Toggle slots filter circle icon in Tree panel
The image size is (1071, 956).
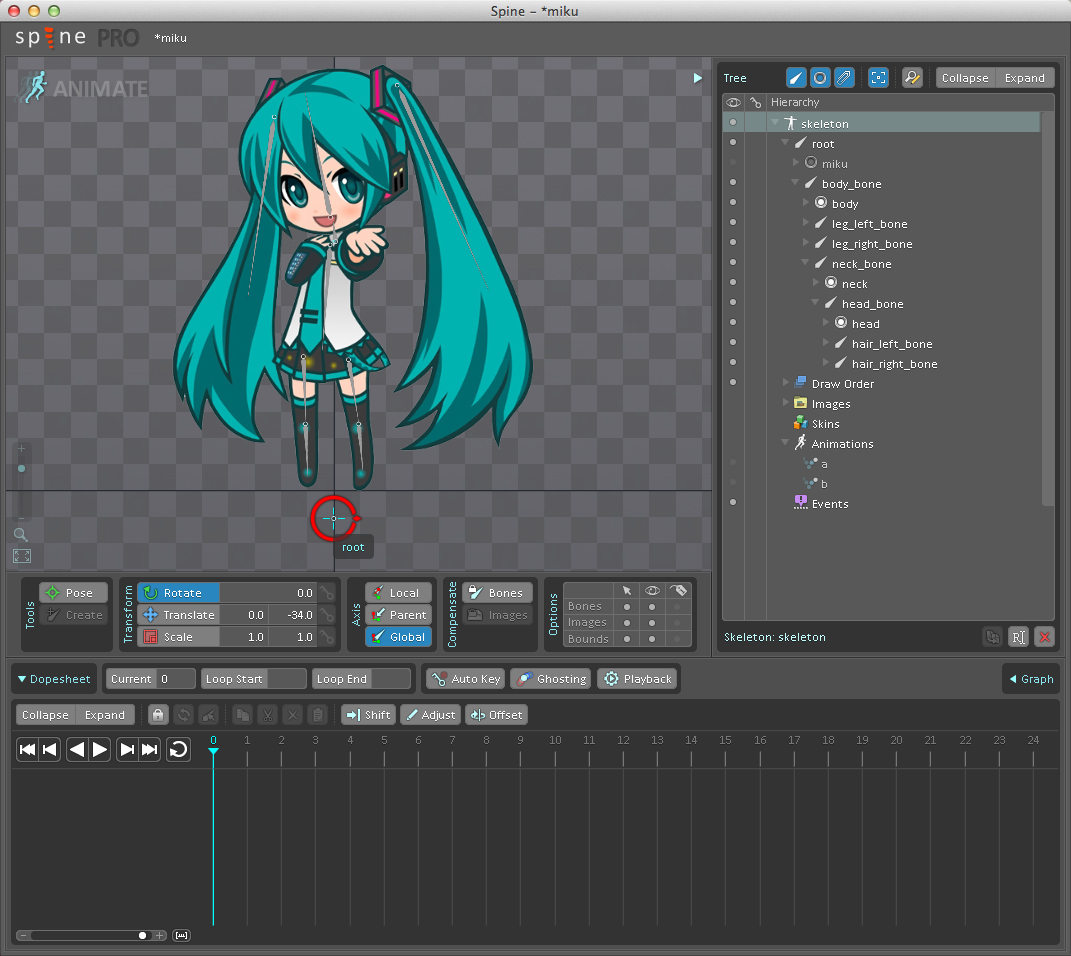(820, 78)
